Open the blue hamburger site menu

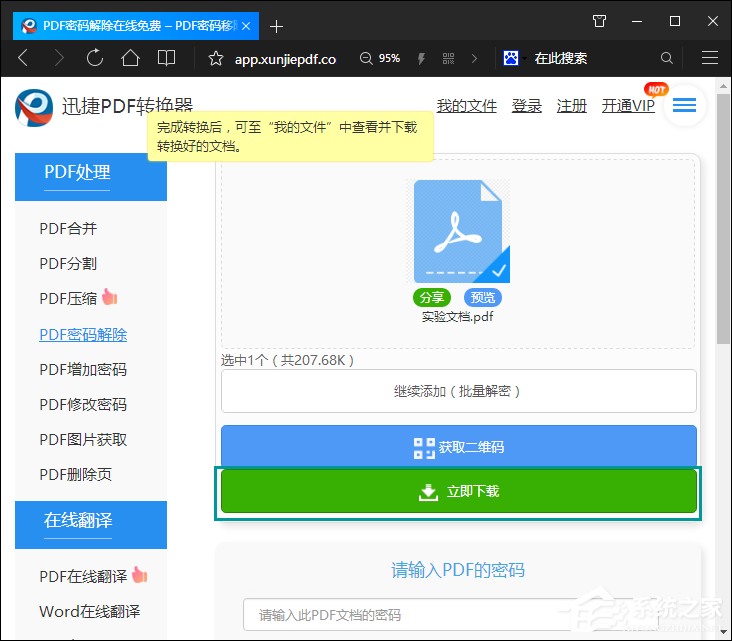pyautogui.click(x=685, y=105)
